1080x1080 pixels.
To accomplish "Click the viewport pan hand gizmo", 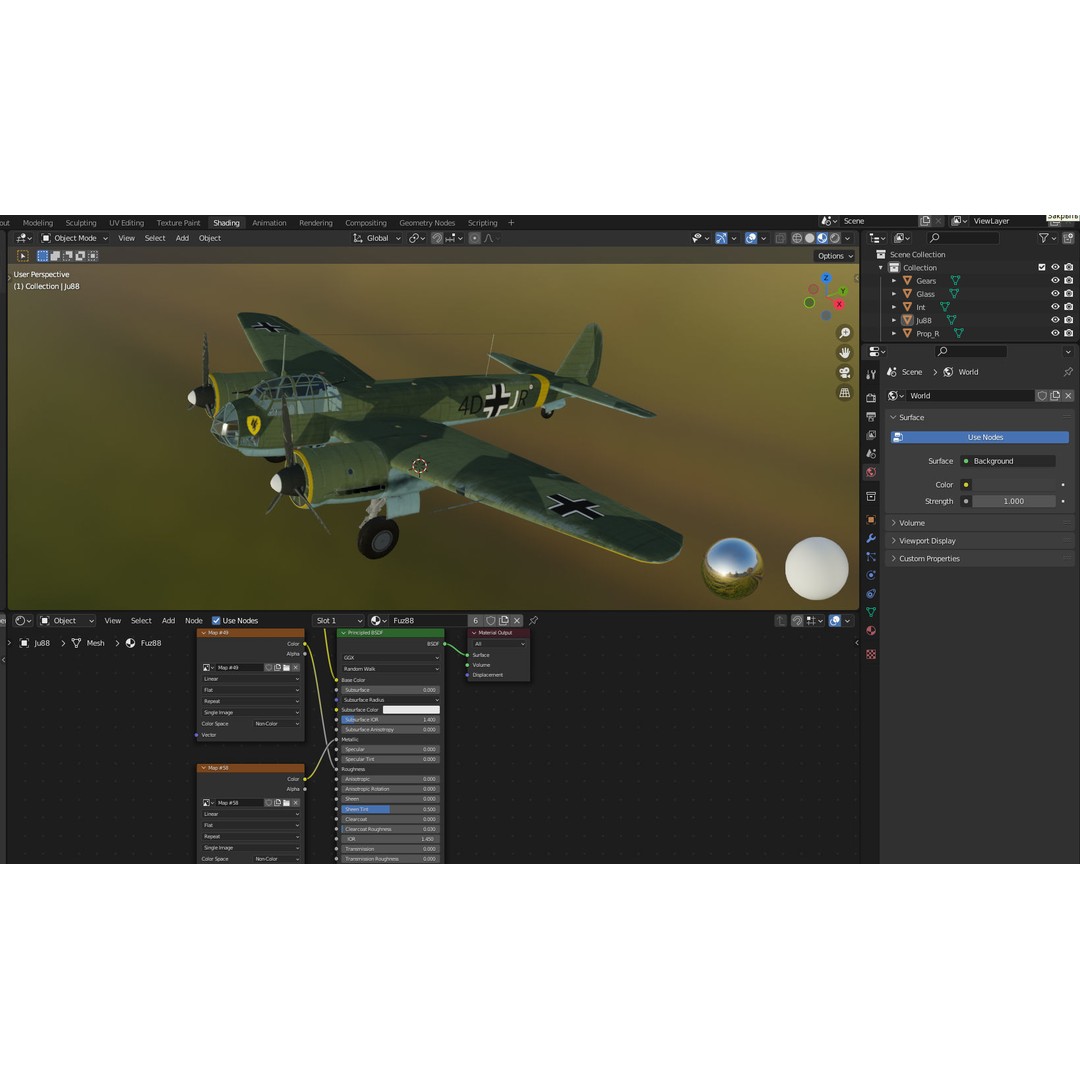I will [844, 353].
